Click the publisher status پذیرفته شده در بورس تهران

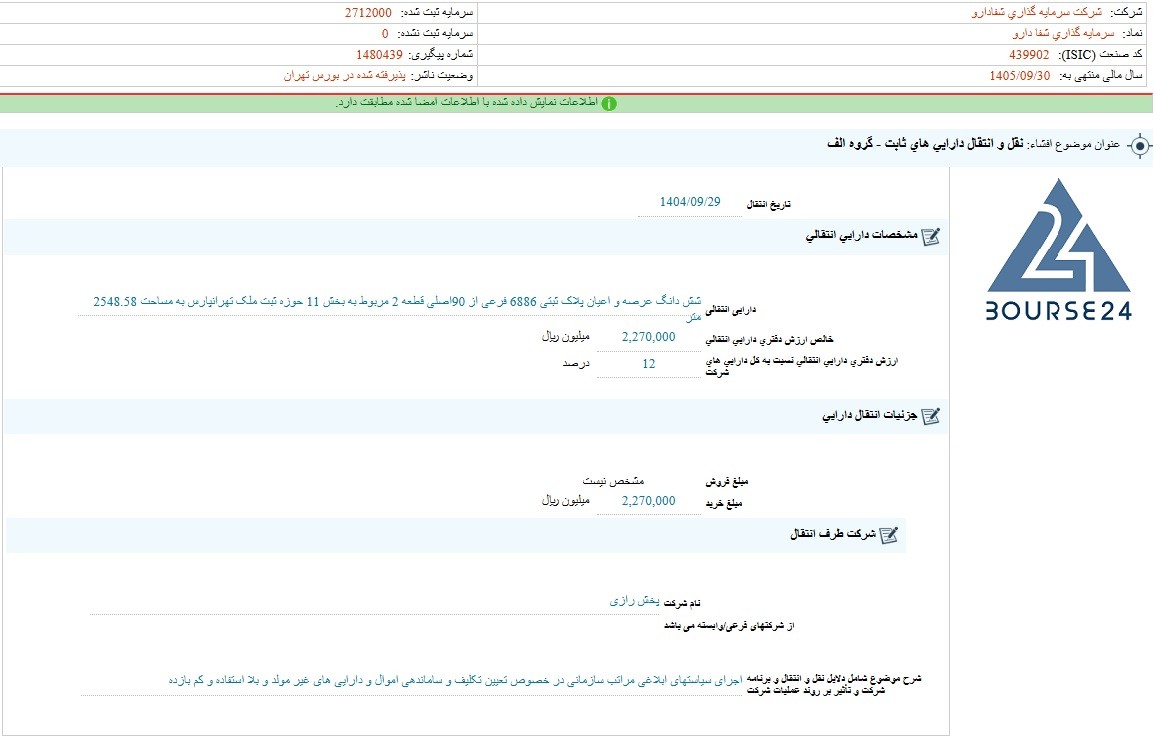point(344,76)
